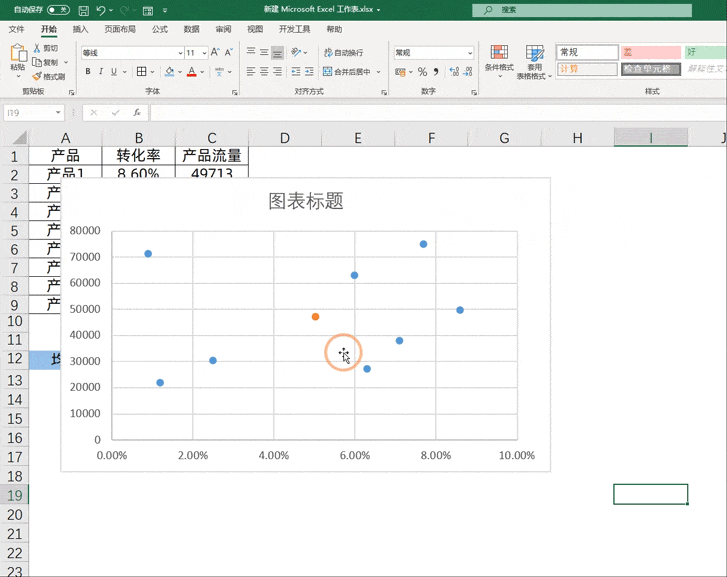Click the Wrap Text (自动换行) button
The image size is (727, 577).
coord(343,52)
